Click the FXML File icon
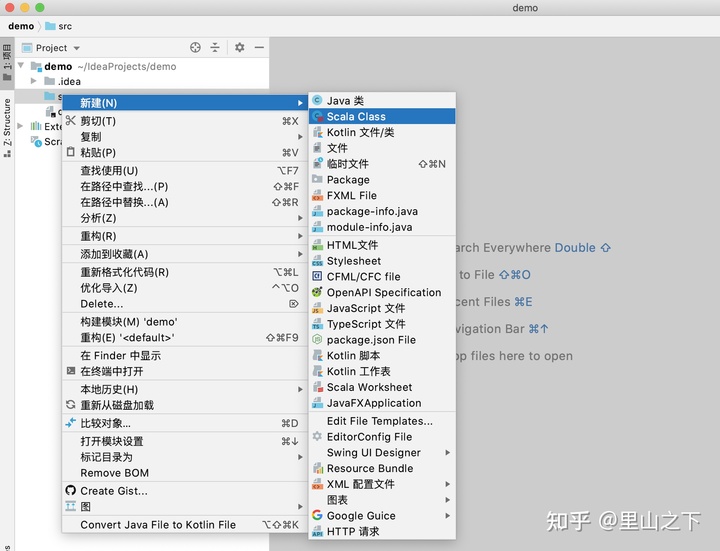720x551 pixels. coord(317,196)
